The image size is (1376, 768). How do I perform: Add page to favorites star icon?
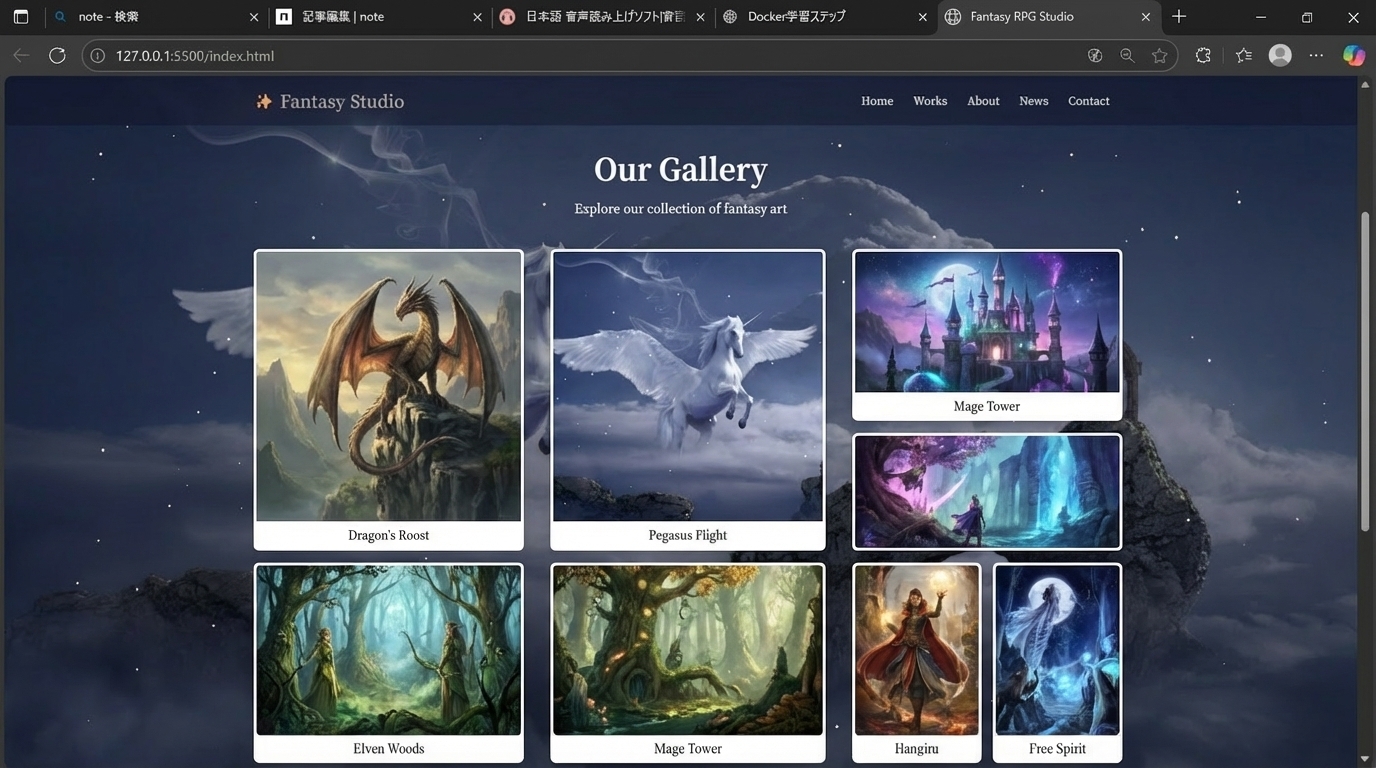pos(1160,56)
